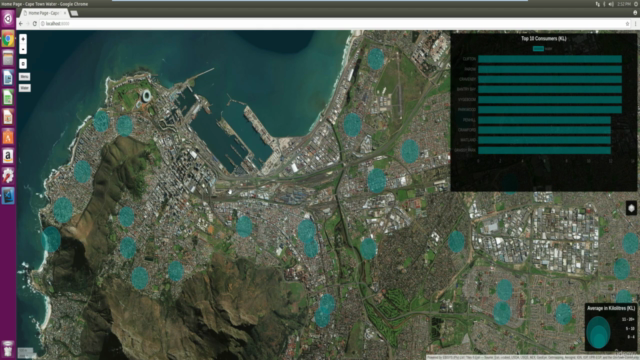The height and width of the screenshot is (360, 640).
Task: Click the 'Average in Kilolitres (KL)' legend title
Action: [611, 308]
